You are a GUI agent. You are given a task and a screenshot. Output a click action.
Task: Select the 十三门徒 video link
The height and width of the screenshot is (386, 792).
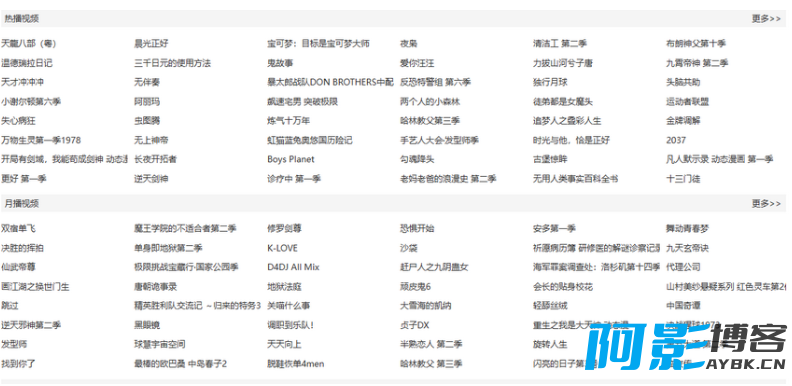pos(683,178)
